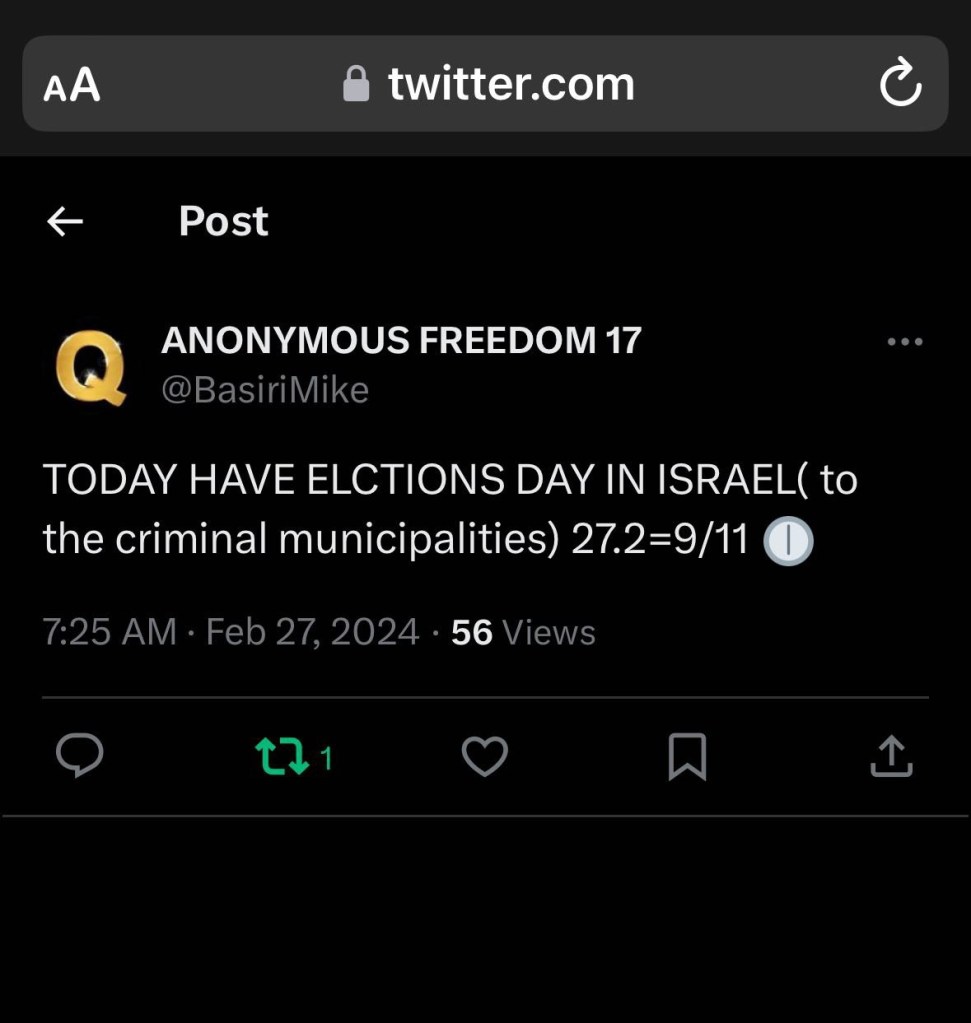Open the share upload icon

coord(891,756)
